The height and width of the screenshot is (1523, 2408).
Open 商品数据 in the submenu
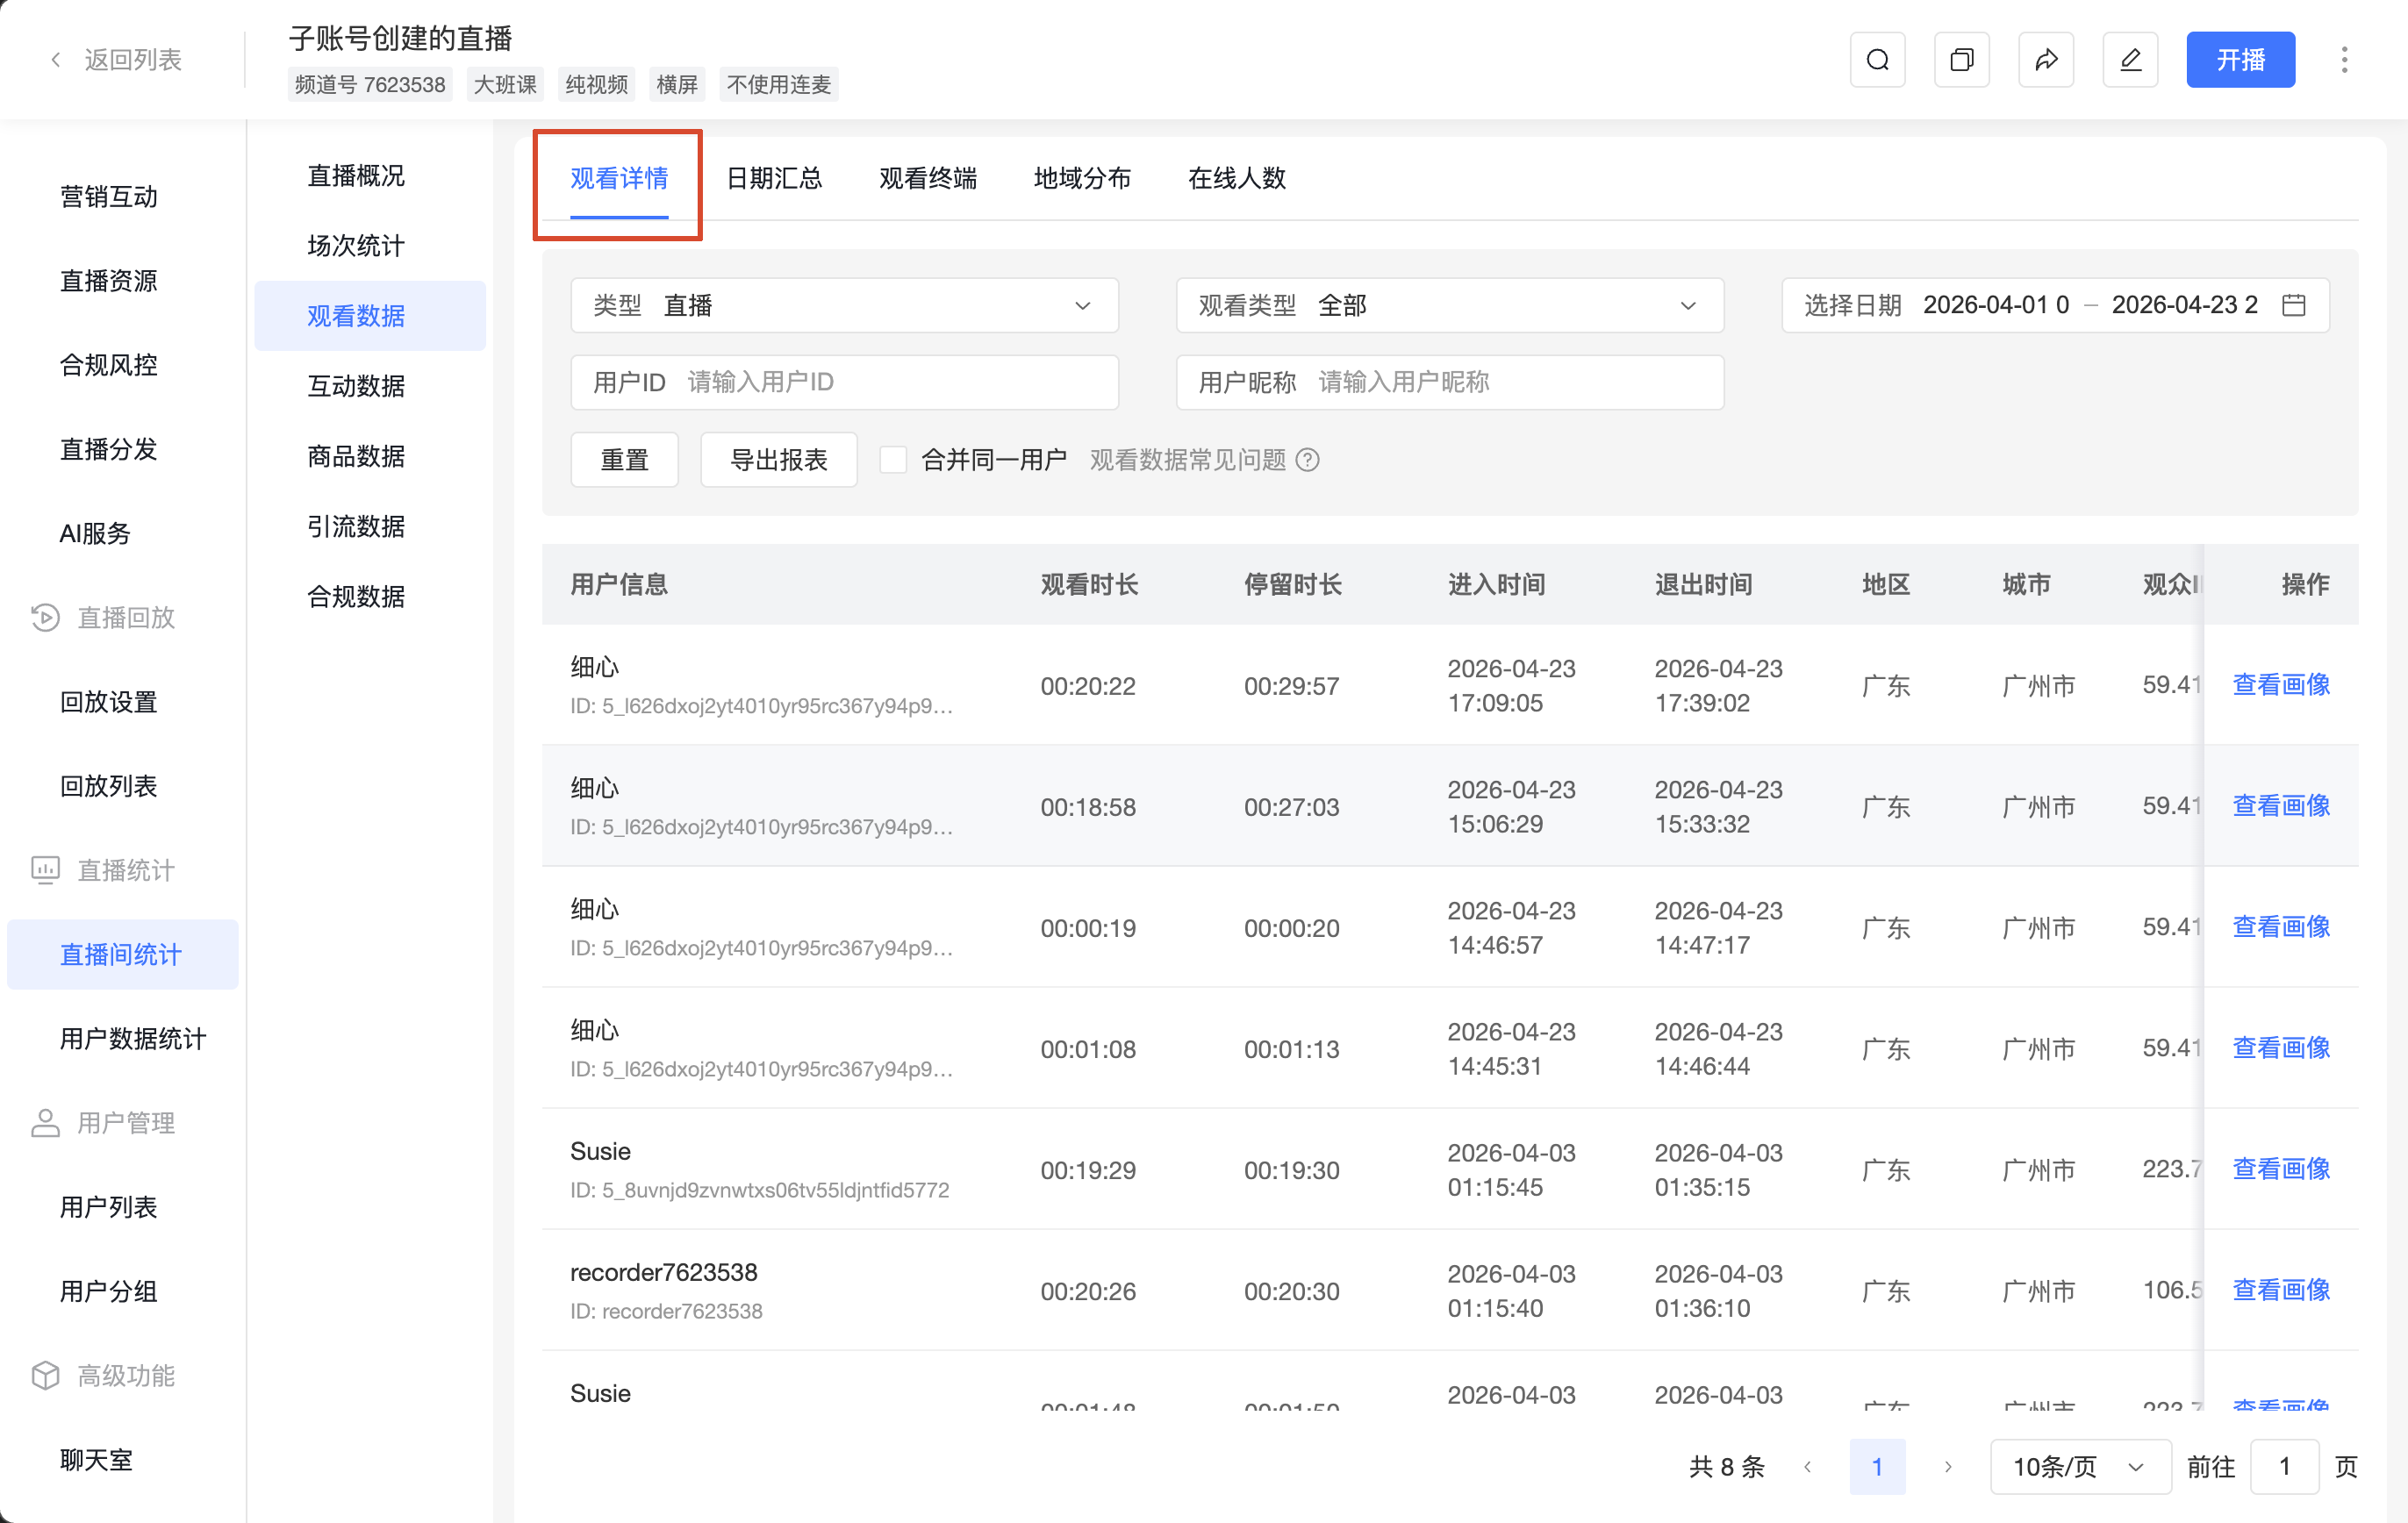click(x=370, y=456)
